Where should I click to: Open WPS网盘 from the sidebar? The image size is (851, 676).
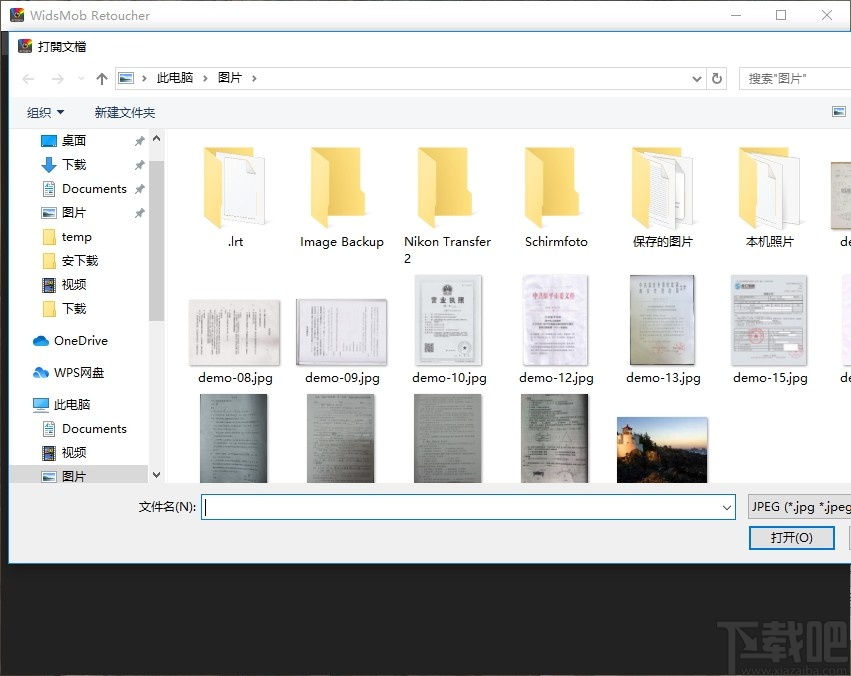[81, 372]
